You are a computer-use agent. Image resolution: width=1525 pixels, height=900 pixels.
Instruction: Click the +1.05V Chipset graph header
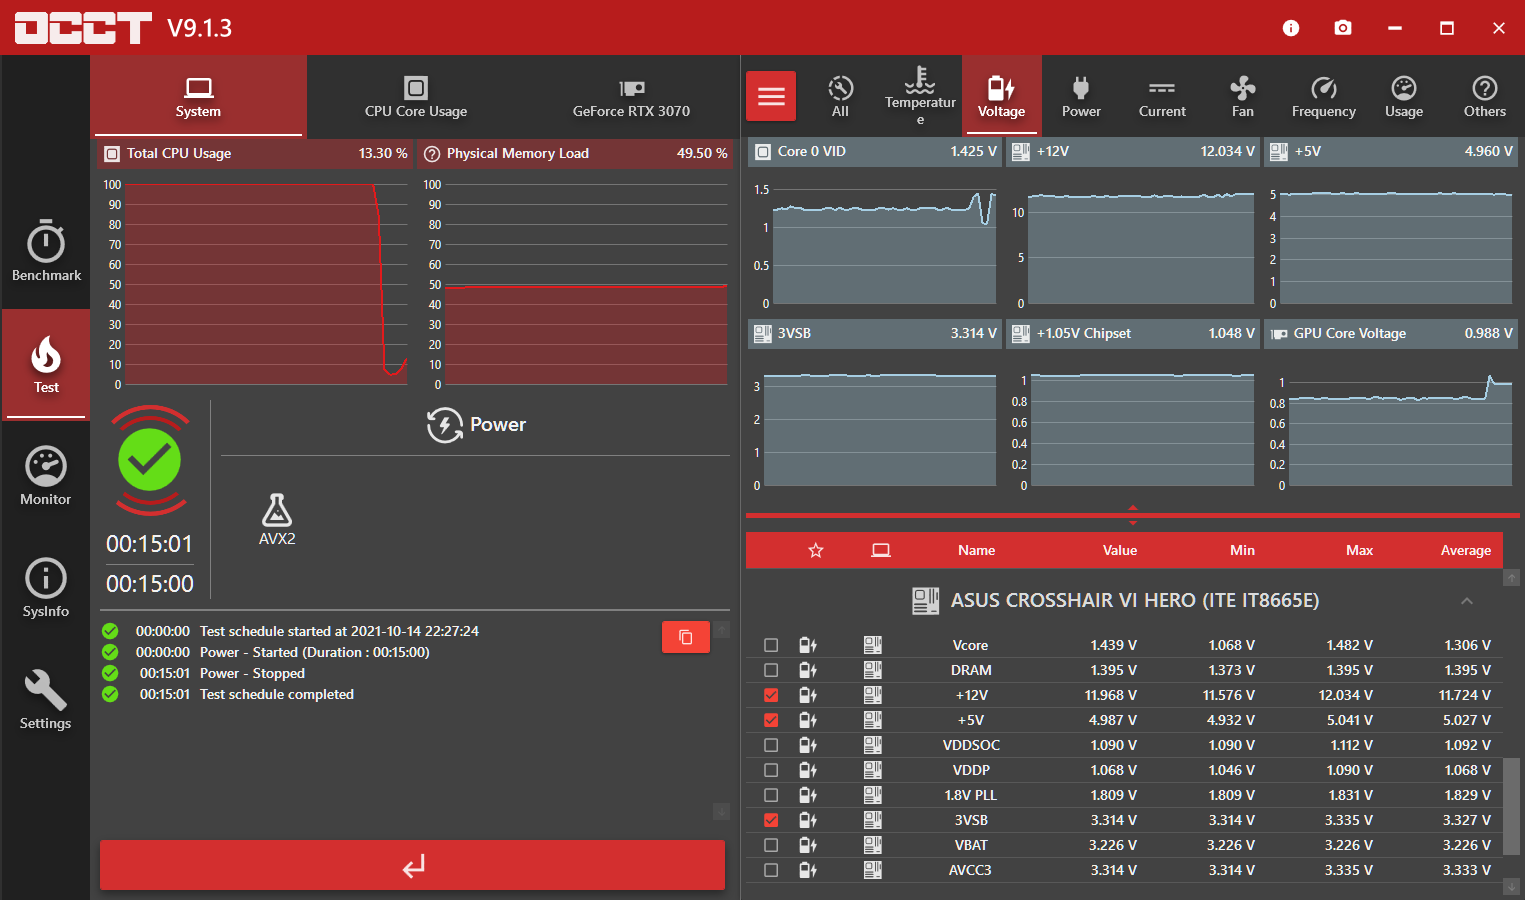(1133, 333)
